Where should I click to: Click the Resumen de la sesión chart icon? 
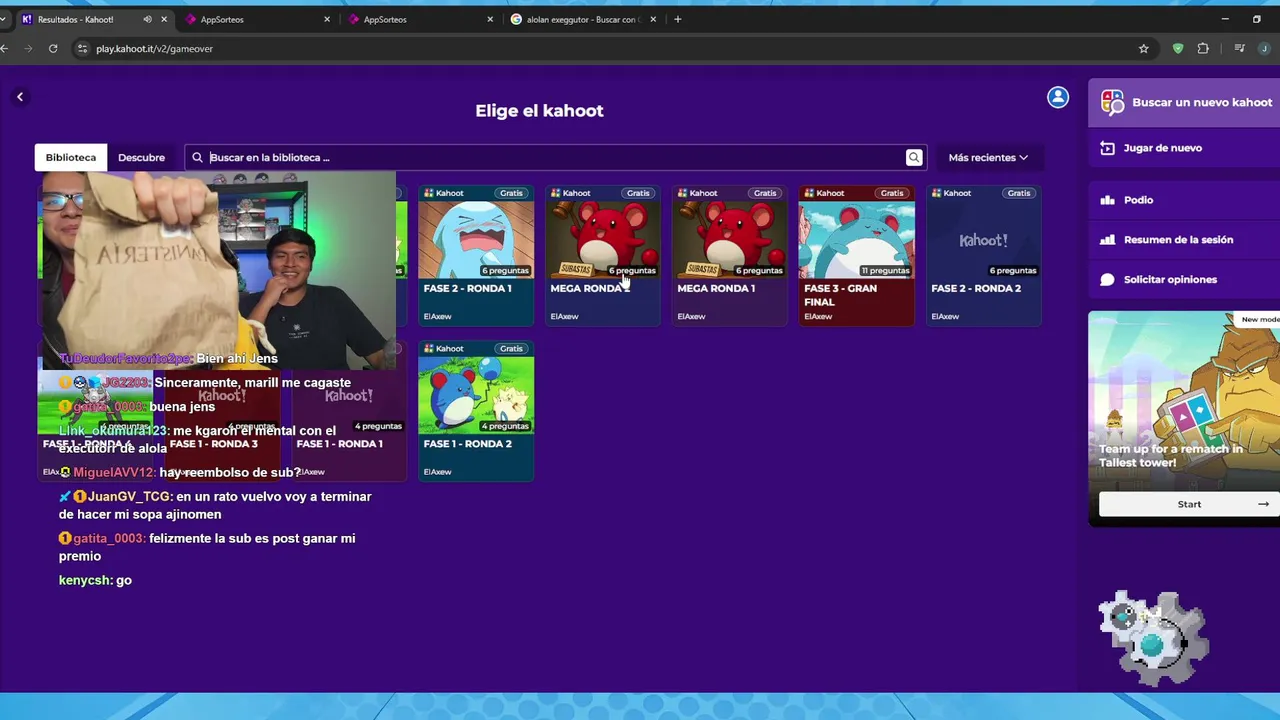pos(1107,240)
